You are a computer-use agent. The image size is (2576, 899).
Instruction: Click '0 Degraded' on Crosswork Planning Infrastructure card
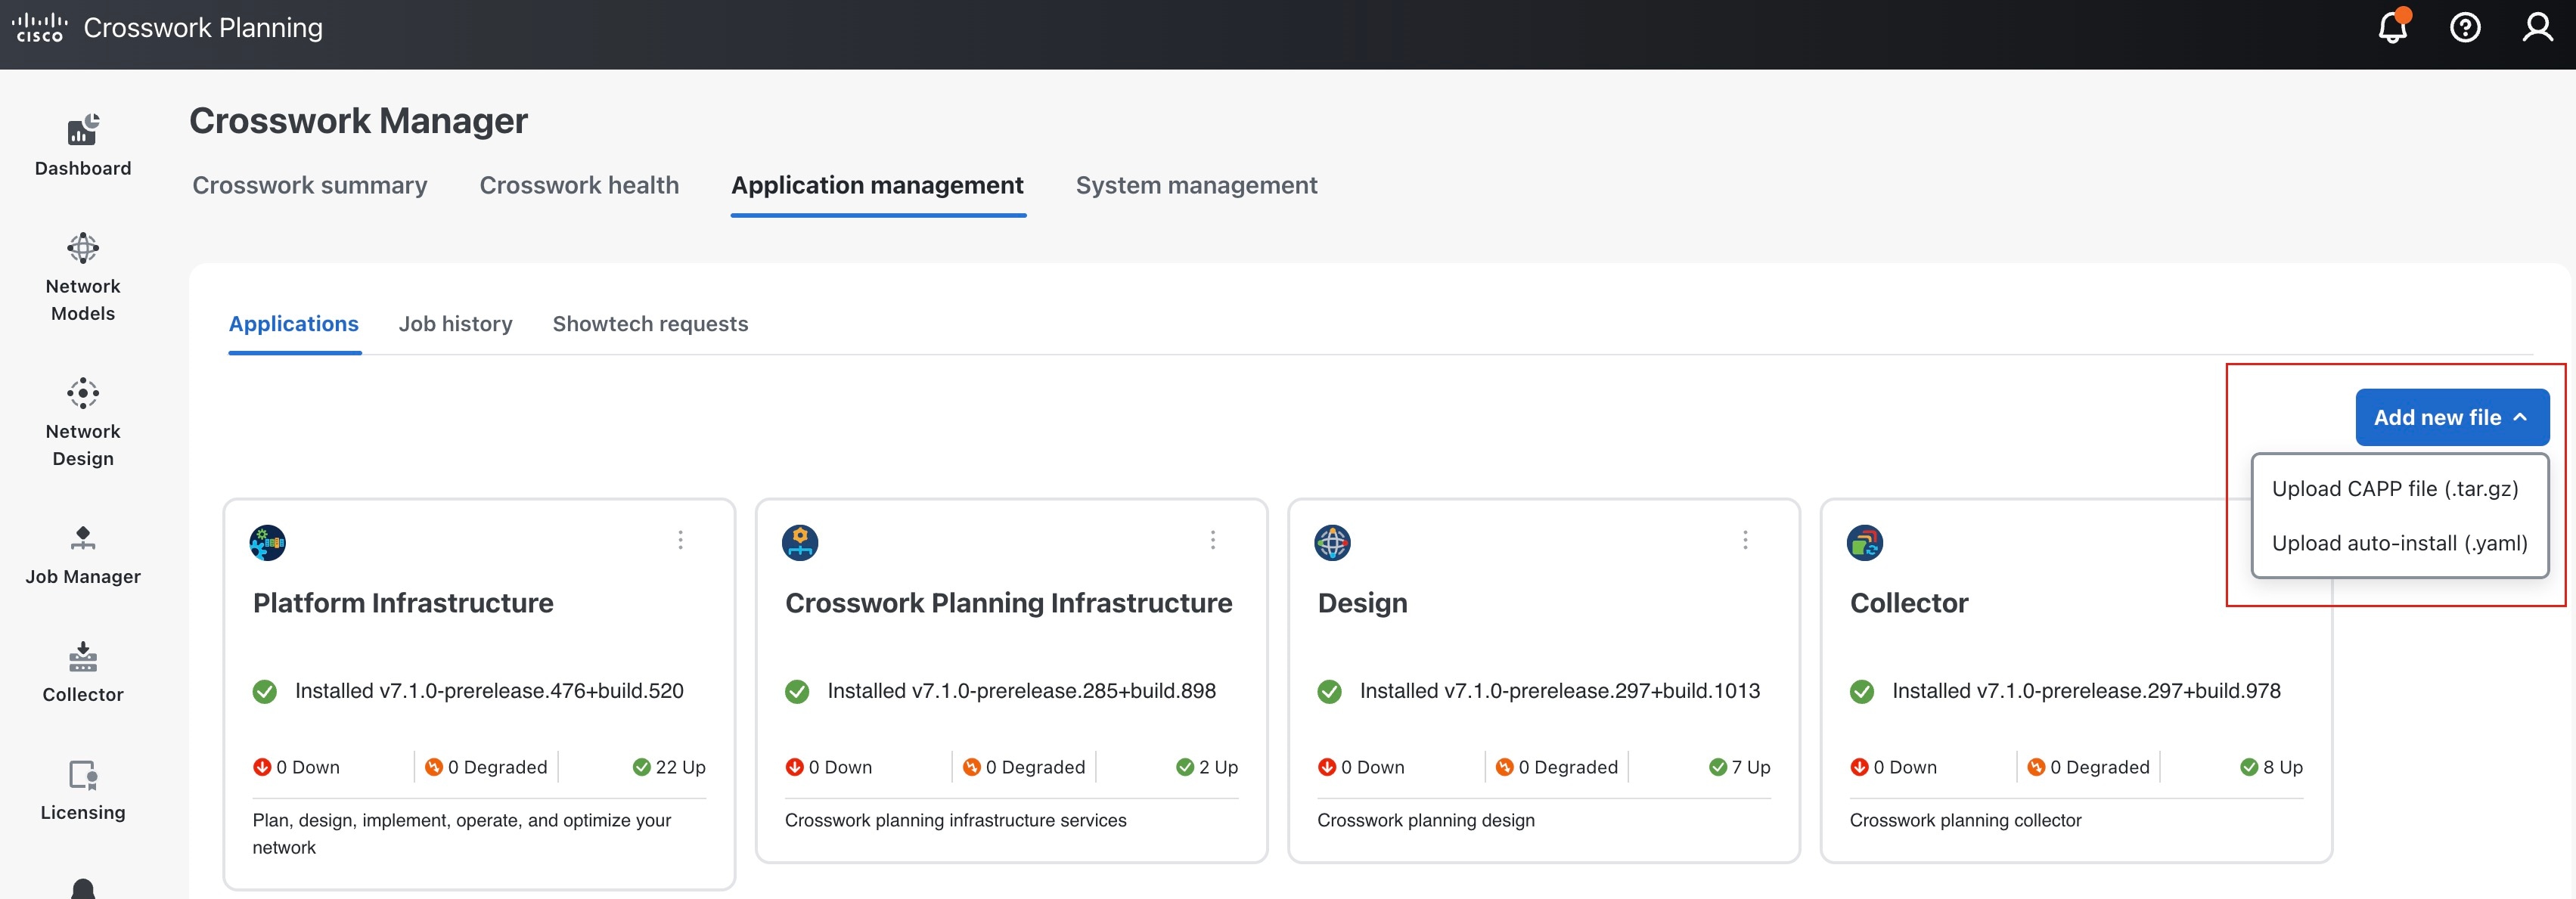pos(1035,767)
